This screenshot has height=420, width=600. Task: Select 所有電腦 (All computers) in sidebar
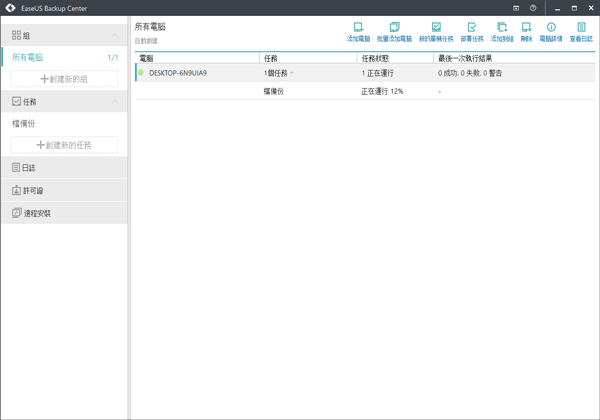pyautogui.click(x=64, y=57)
